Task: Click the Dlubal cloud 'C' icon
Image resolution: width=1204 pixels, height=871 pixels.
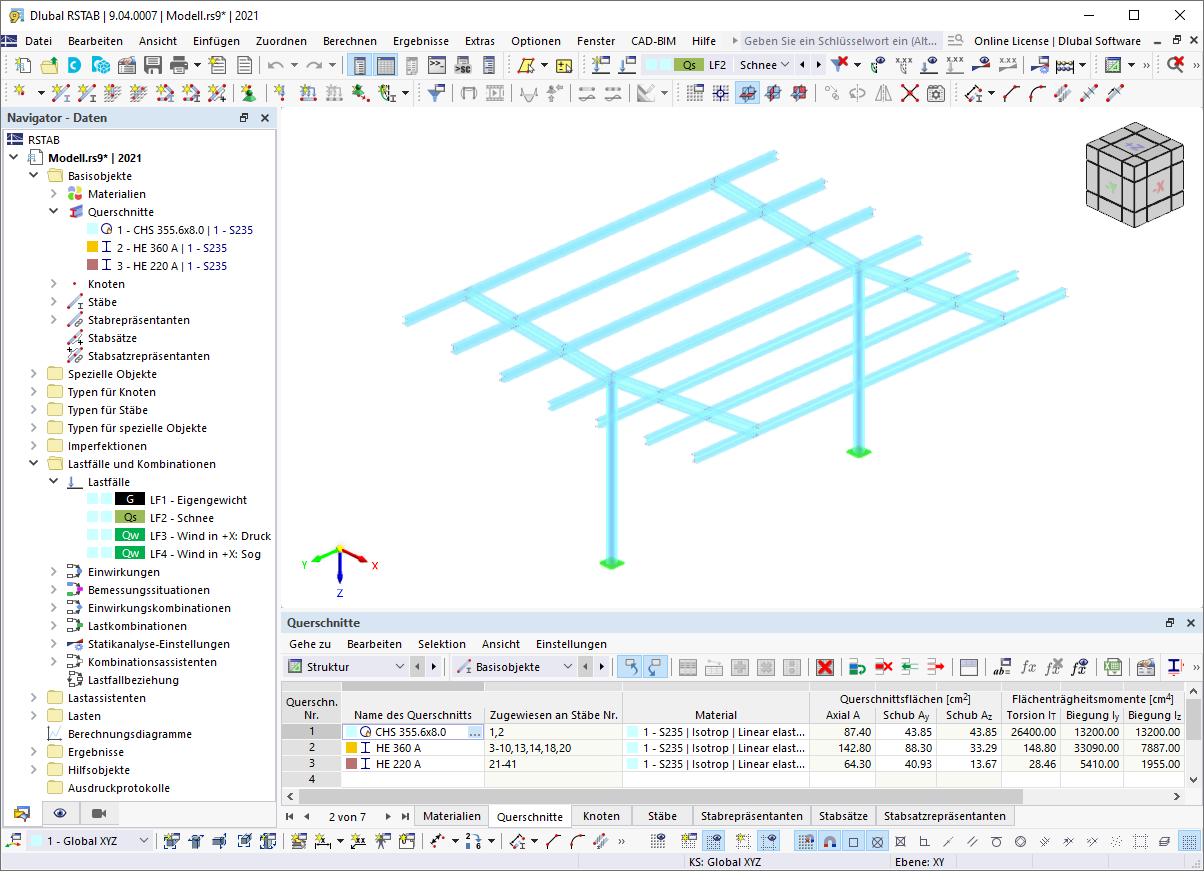Action: [x=75, y=65]
